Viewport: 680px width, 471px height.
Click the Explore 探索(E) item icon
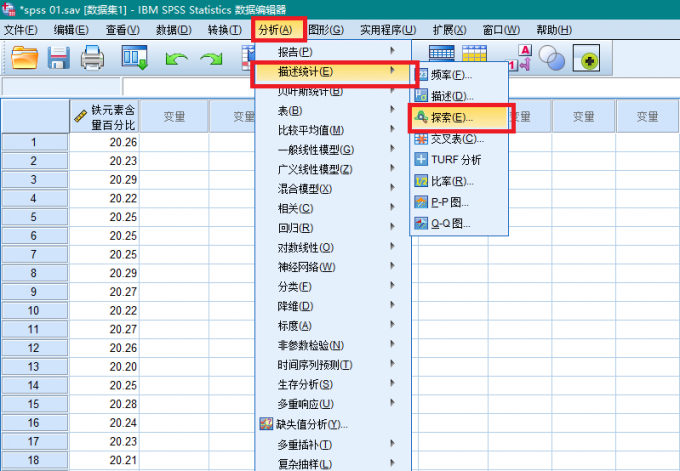click(421, 117)
